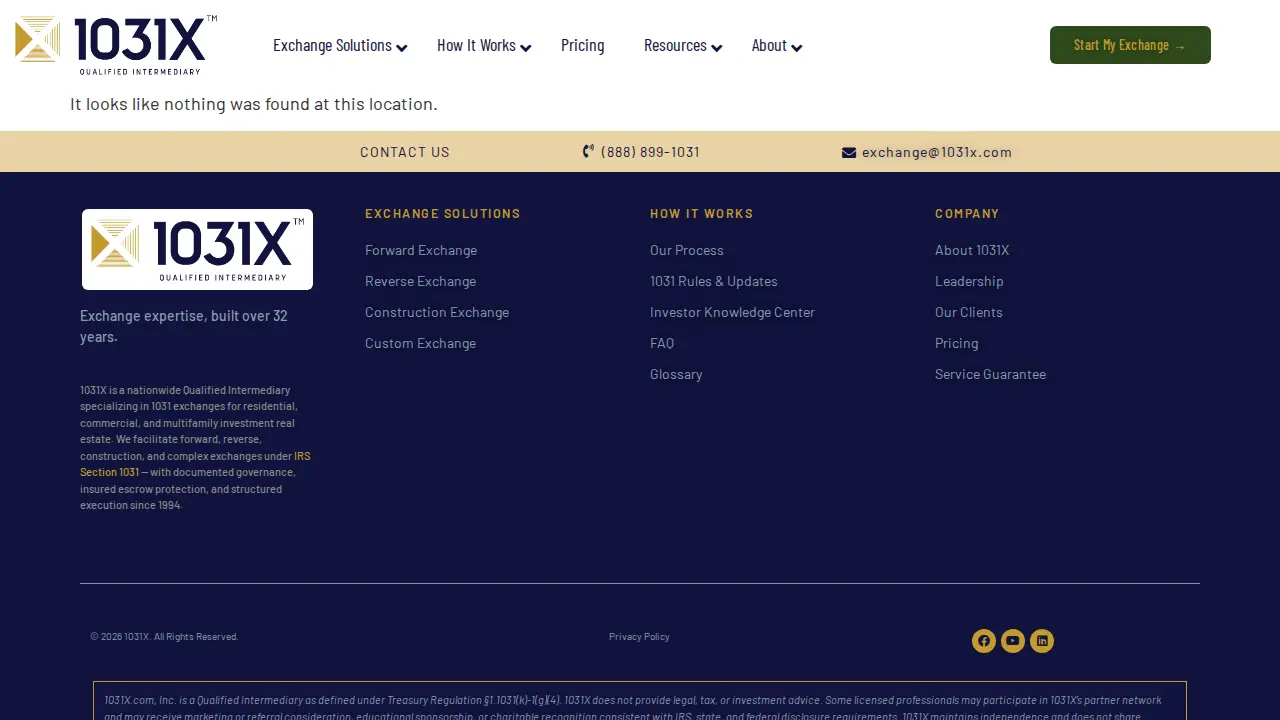
Task: Open the Pricing item in the top navigation
Action: (x=583, y=45)
